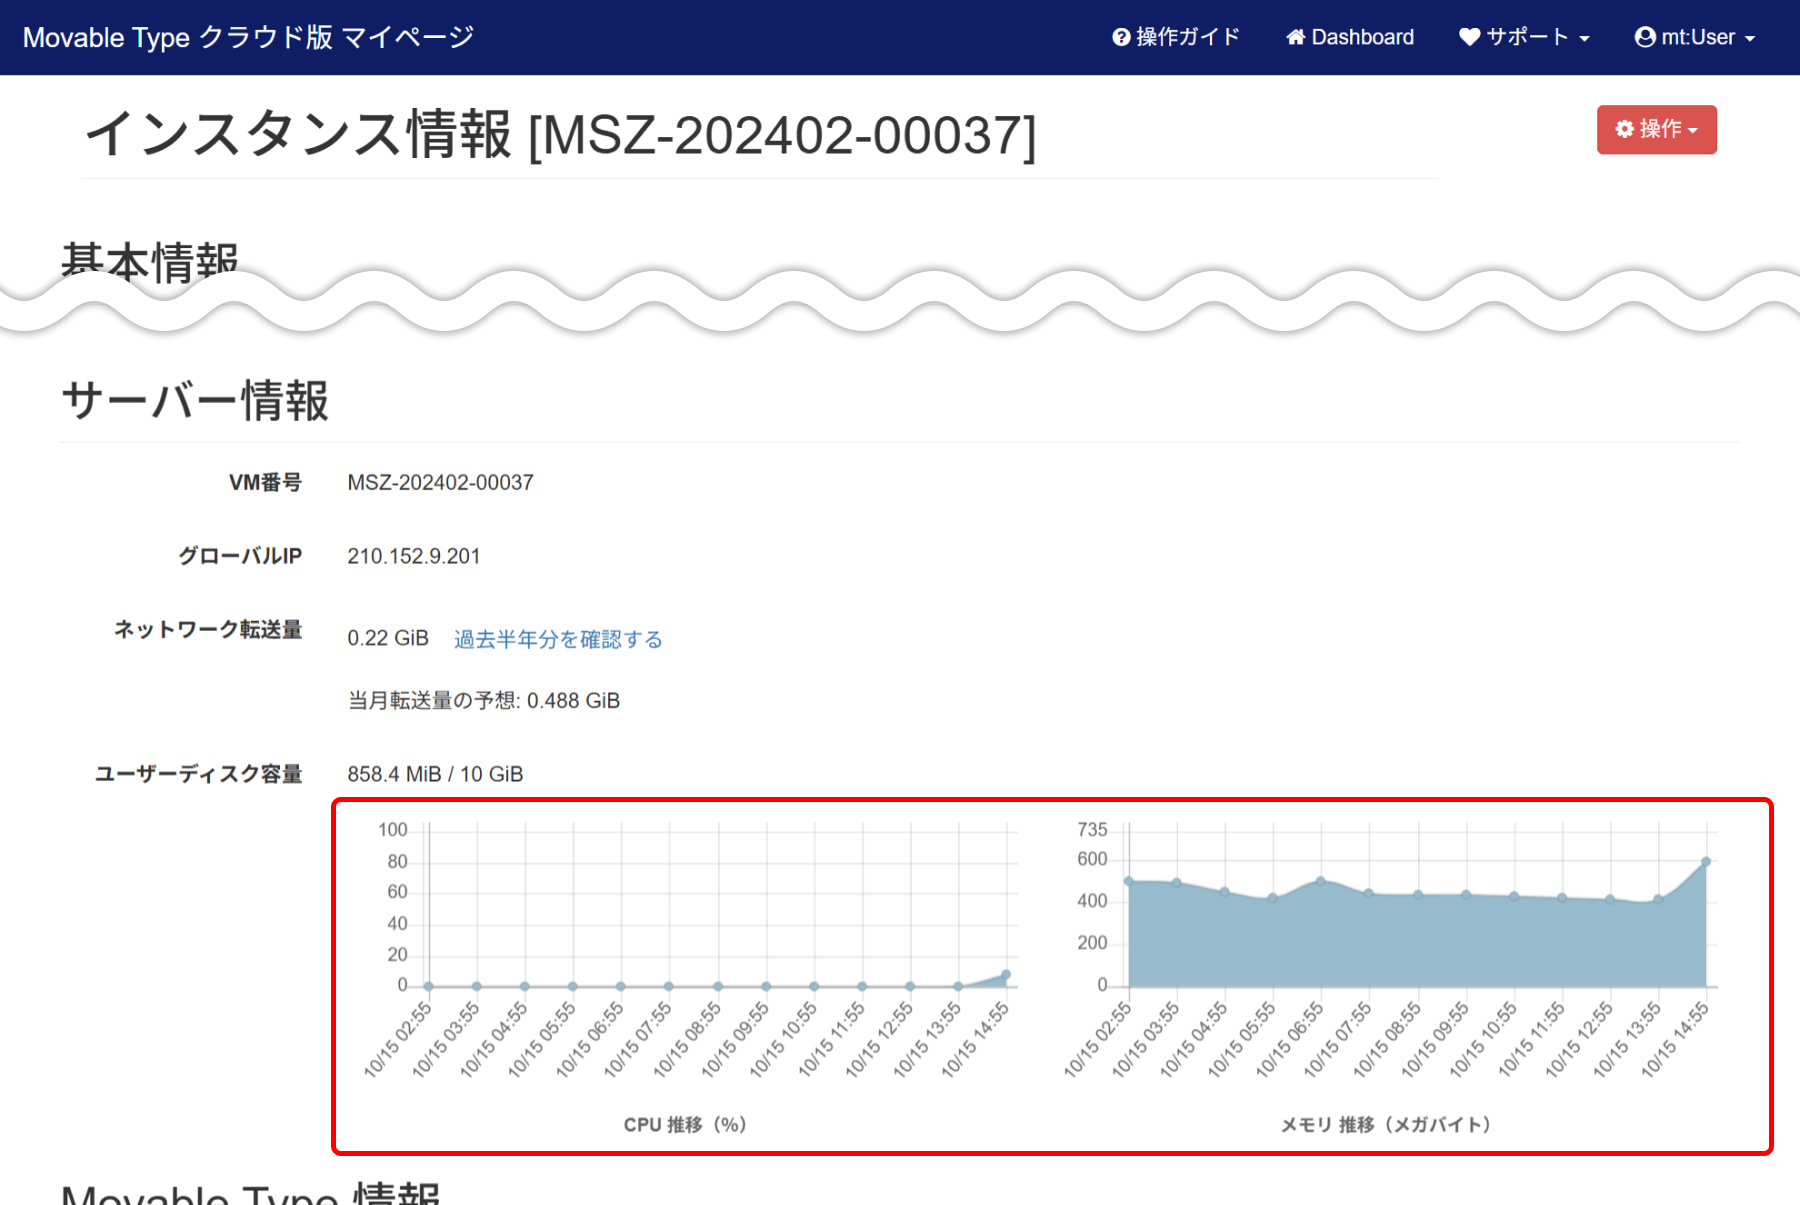Click the memory chart point at 10/15 06:55
Image resolution: width=1800 pixels, height=1205 pixels.
1321,881
